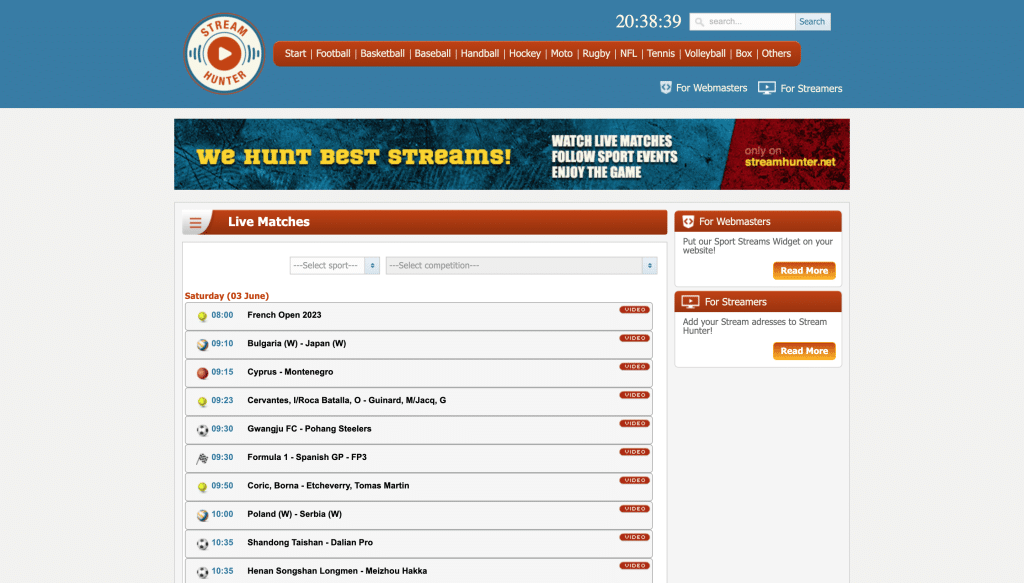Screen dimensions: 1024x583
Task: Click the shield icon next to For Webmasters in header
Action: [666, 88]
